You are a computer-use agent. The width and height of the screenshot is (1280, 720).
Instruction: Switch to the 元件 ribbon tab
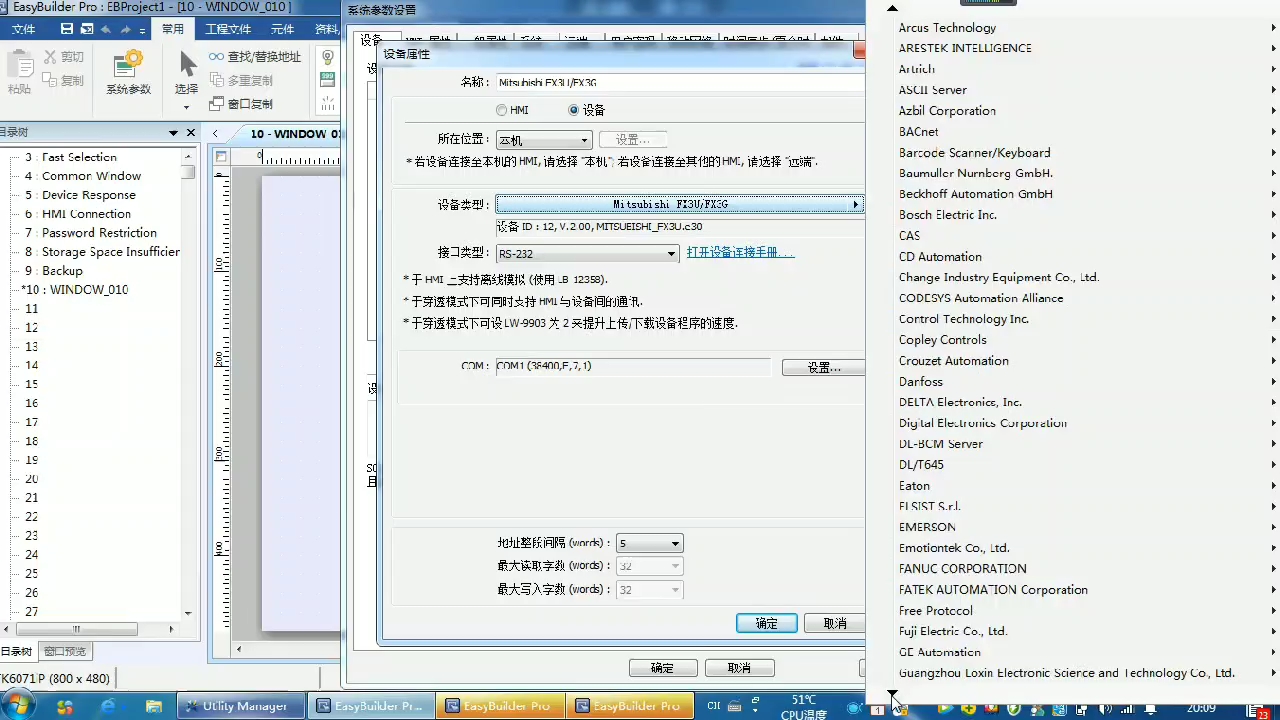pos(283,30)
